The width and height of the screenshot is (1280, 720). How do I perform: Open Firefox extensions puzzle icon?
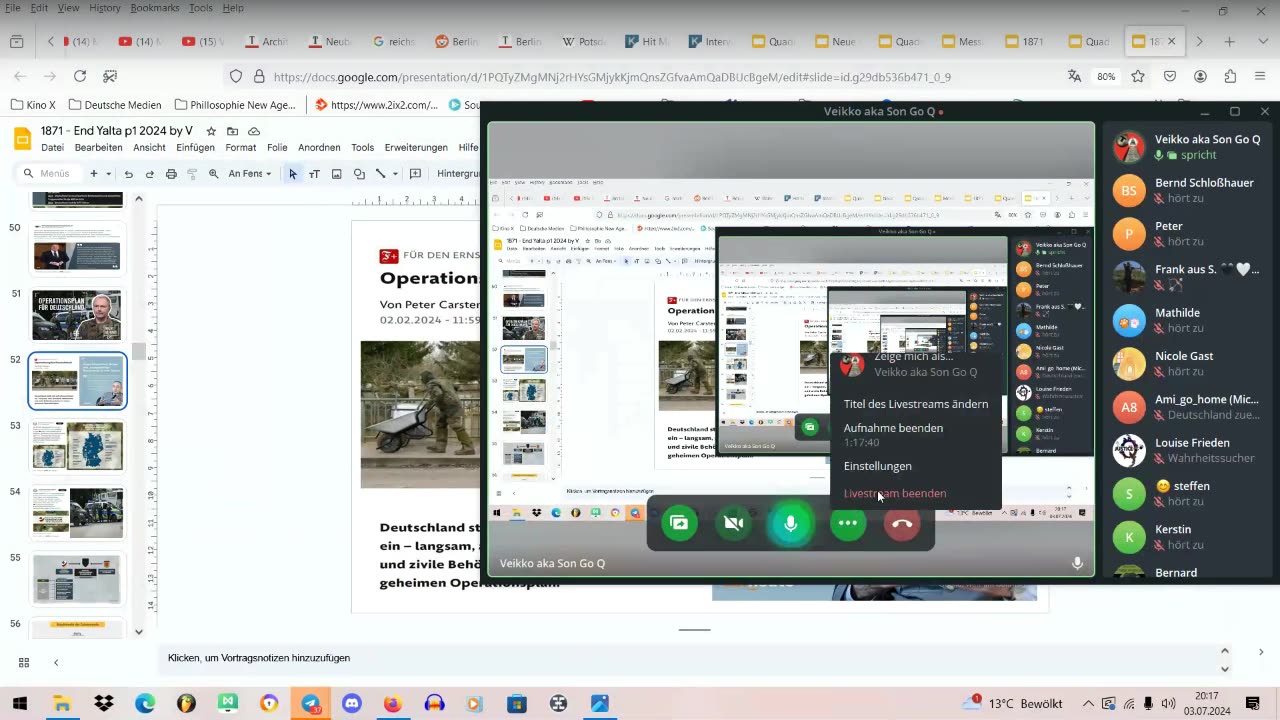1230,76
